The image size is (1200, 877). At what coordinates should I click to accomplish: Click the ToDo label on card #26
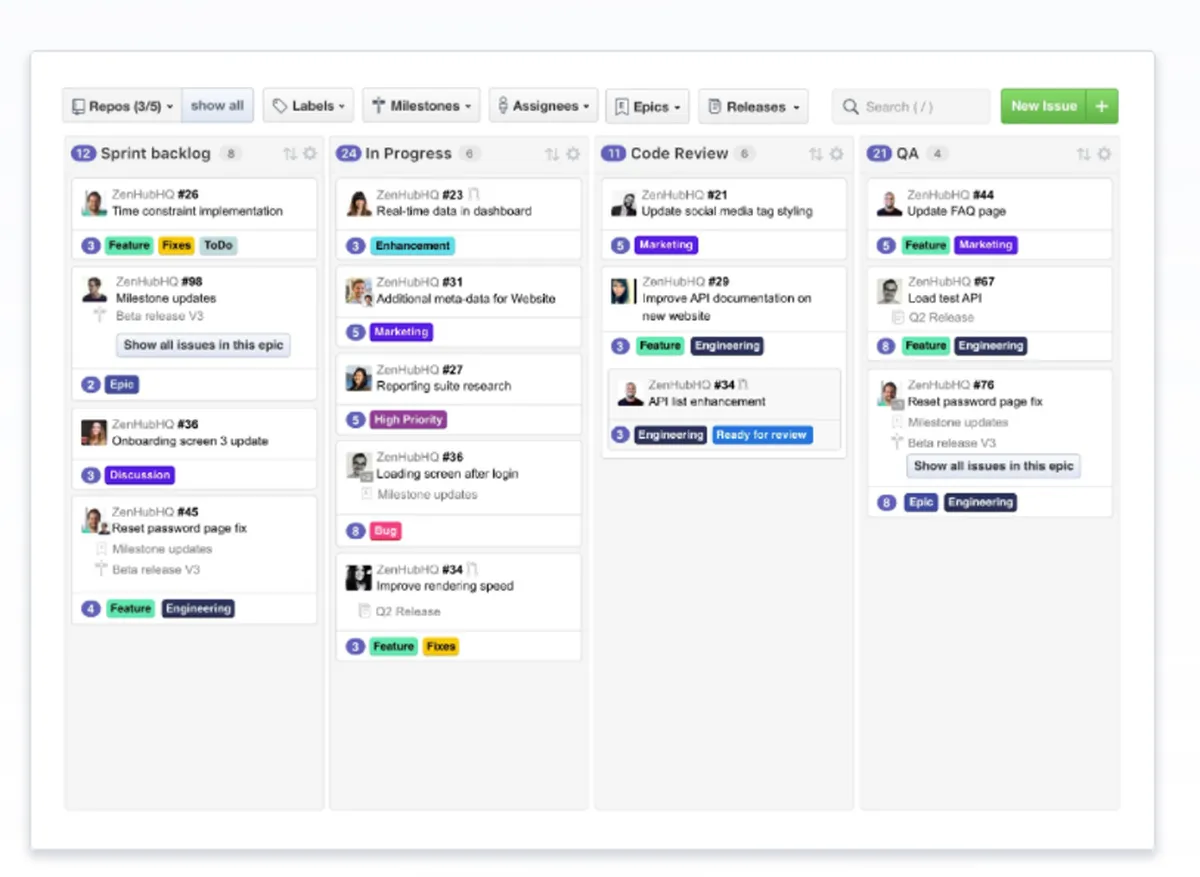[217, 245]
